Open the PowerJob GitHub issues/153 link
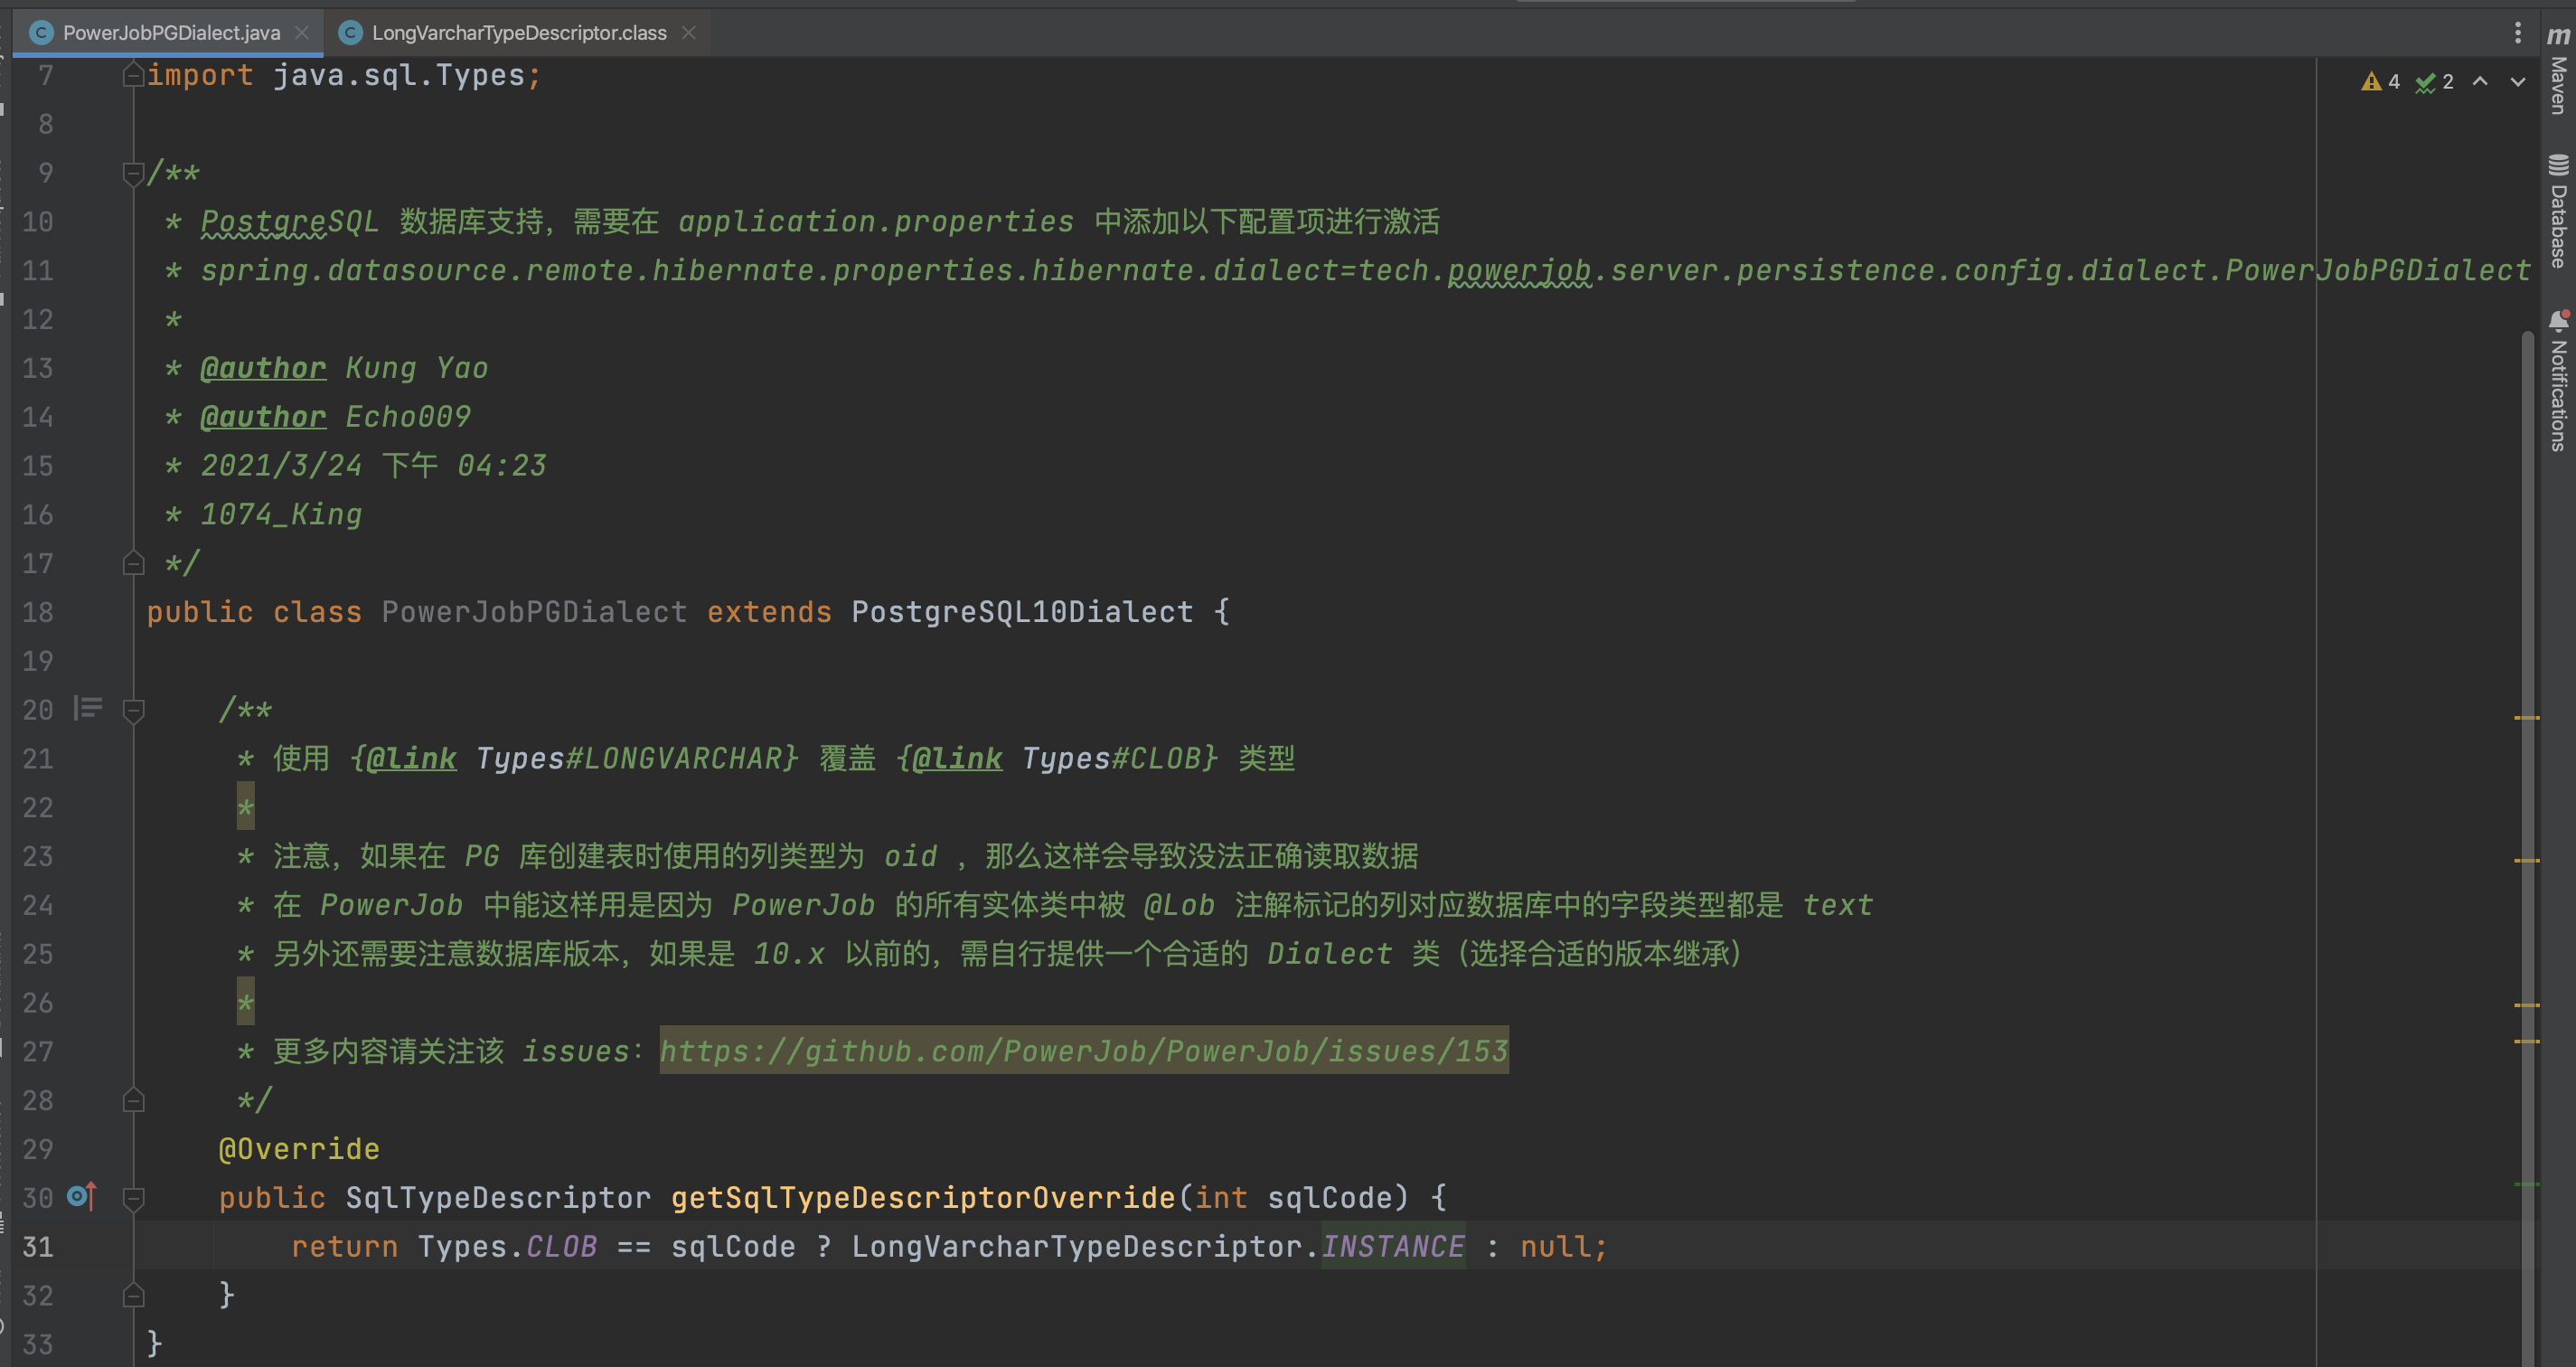Screen dimensions: 2576x1367 1083,1050
